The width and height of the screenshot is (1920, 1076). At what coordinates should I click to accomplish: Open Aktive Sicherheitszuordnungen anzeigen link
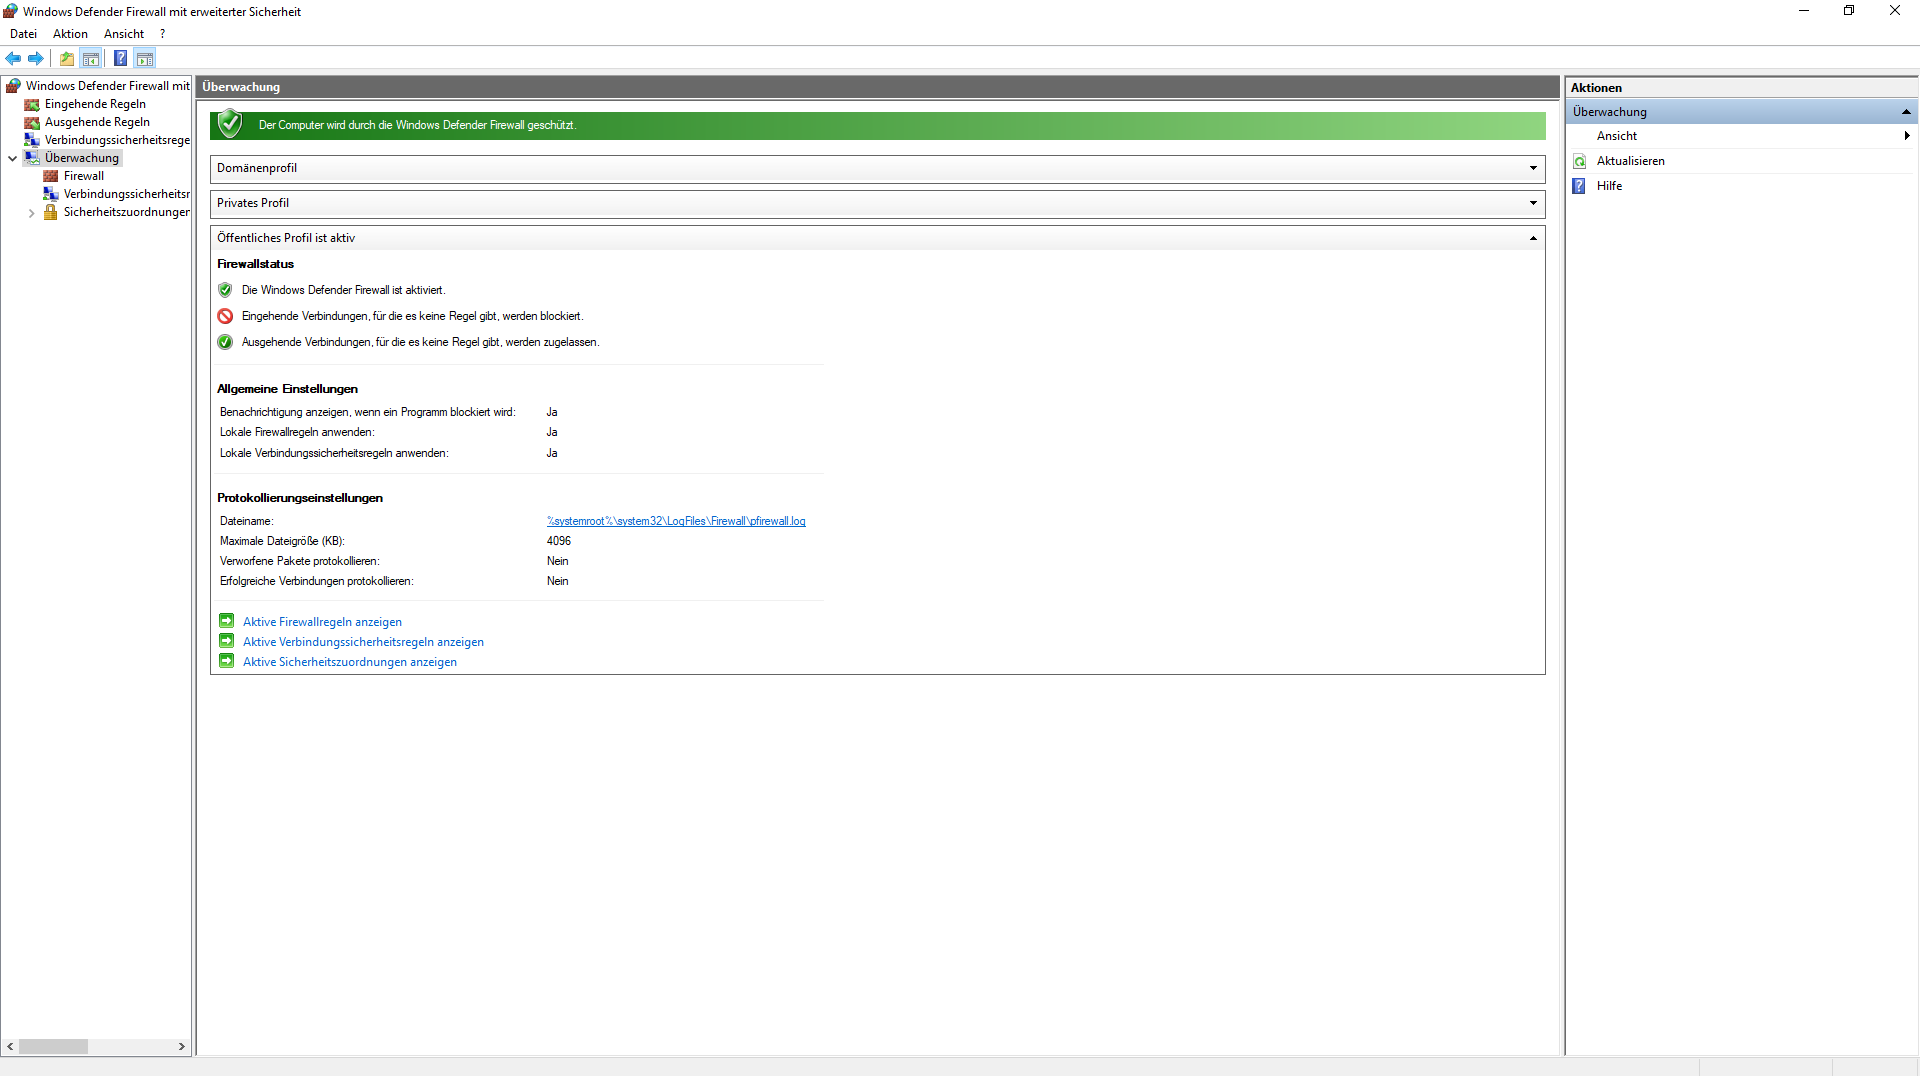coord(350,662)
